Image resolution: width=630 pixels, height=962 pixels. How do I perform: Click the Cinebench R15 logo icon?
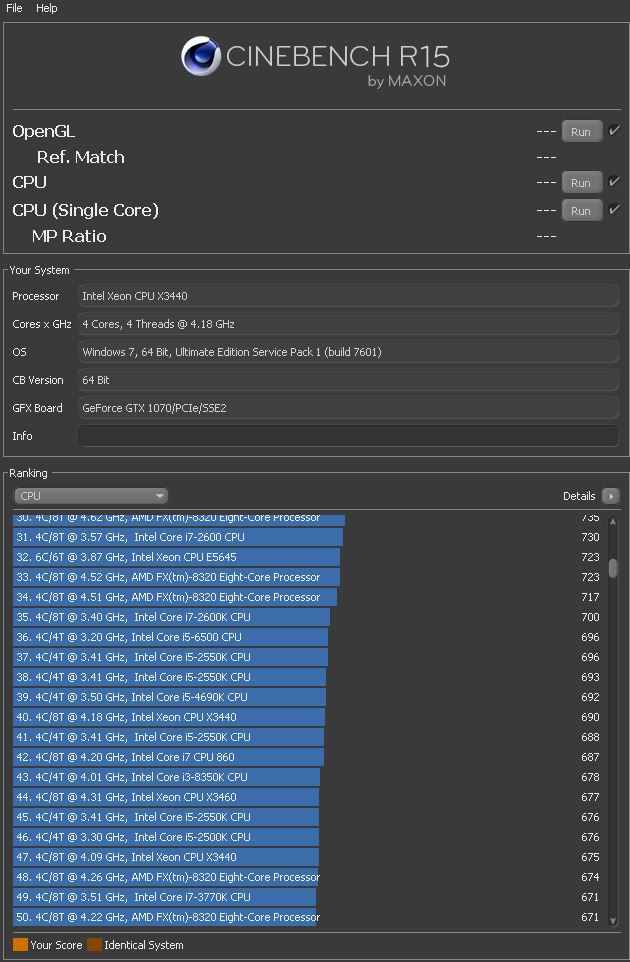click(x=201, y=57)
